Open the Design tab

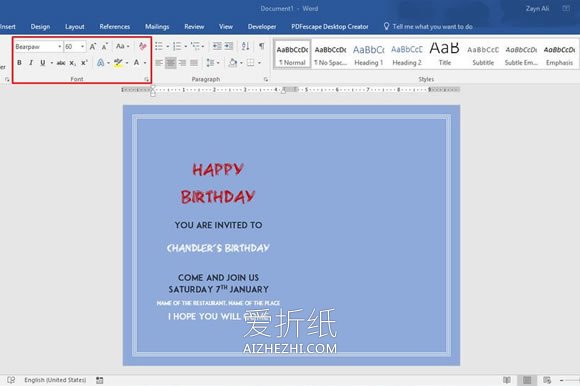click(40, 27)
